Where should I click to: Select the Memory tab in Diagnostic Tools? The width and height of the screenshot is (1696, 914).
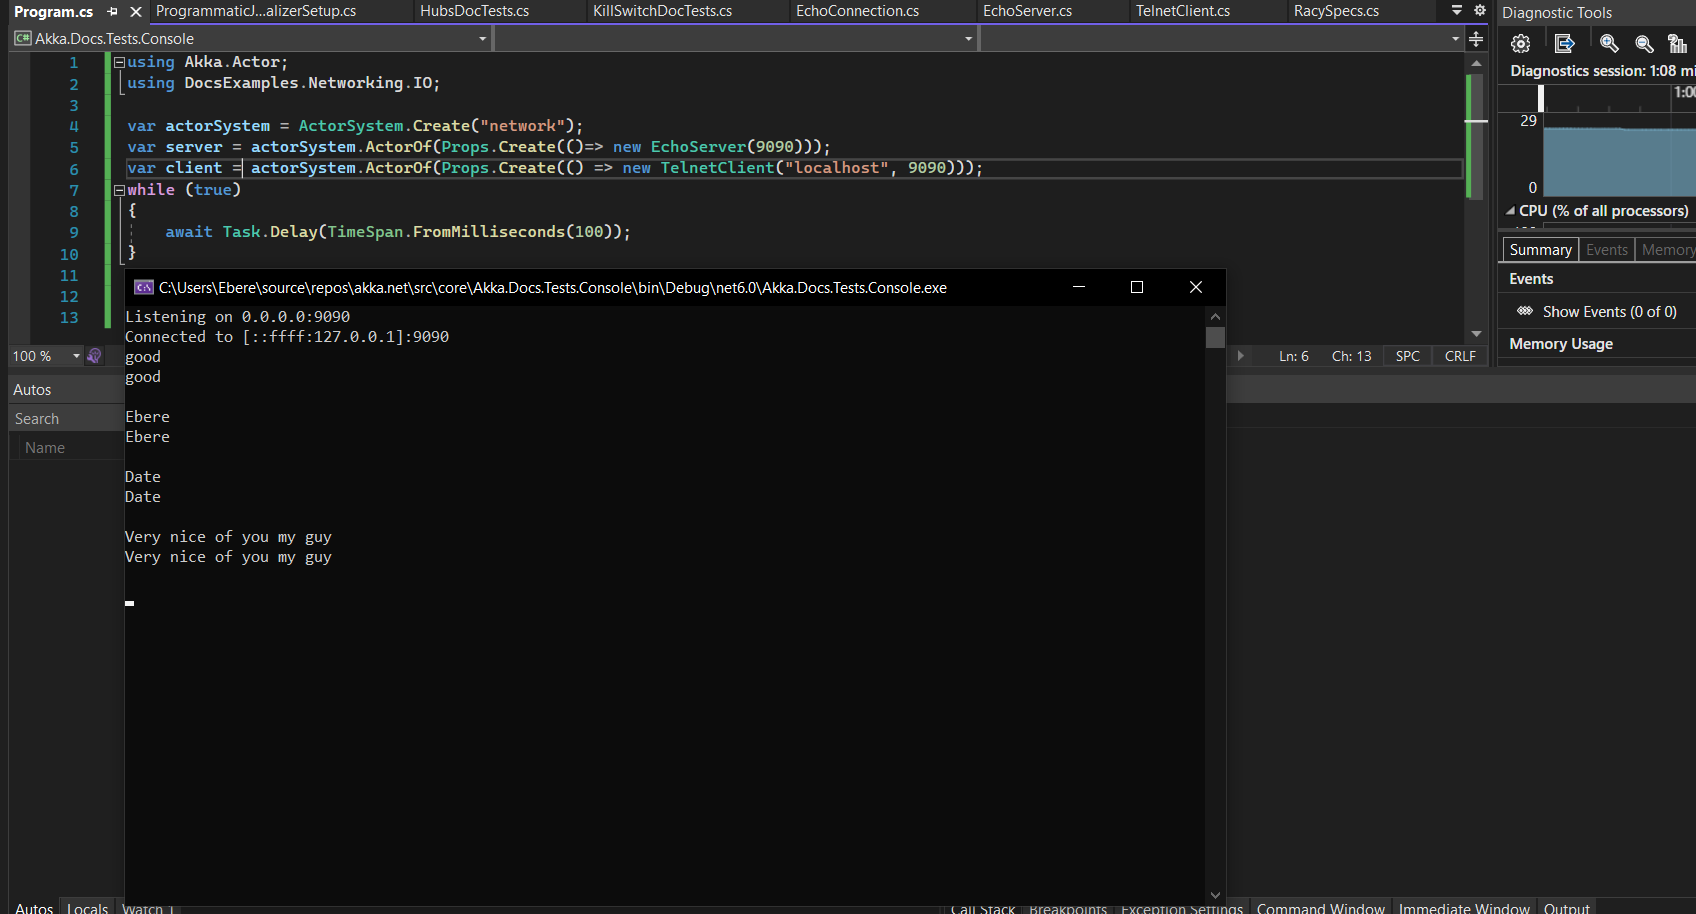1667,250
